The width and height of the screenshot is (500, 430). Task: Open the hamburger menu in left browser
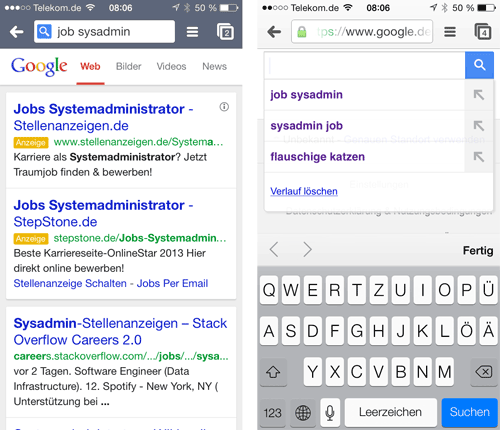192,32
